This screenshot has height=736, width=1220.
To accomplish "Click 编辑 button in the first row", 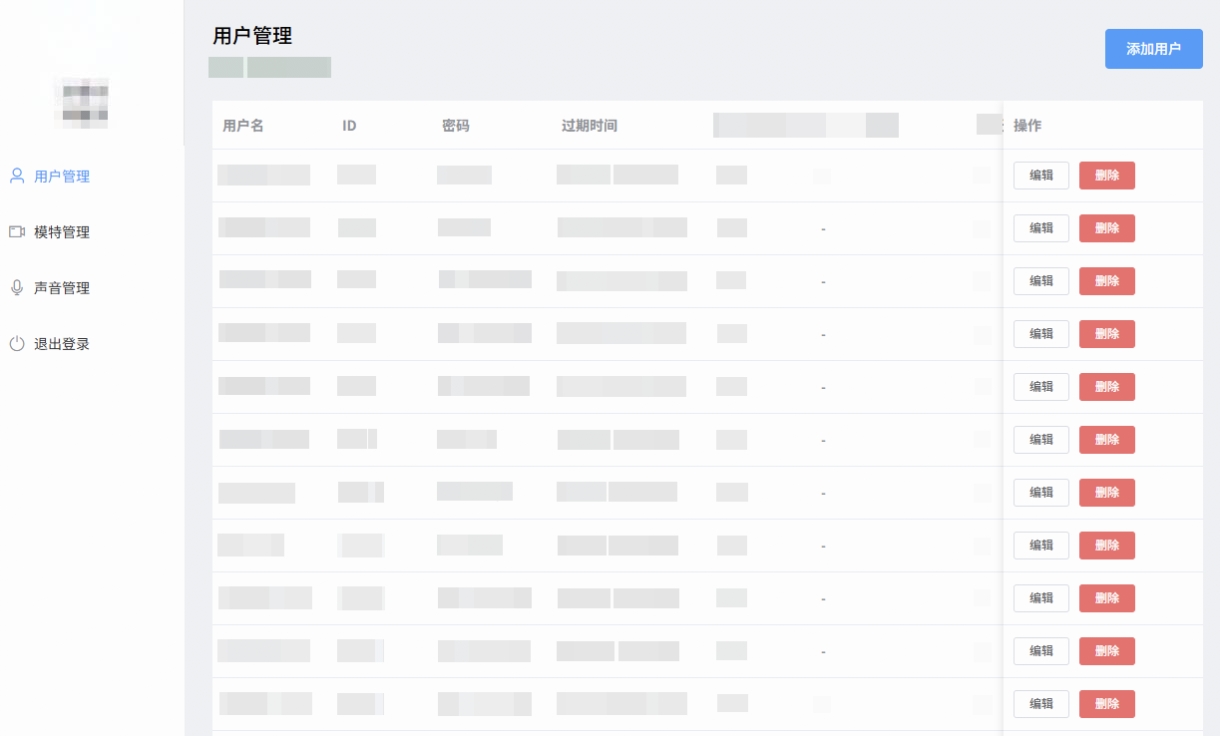I will 1041,175.
